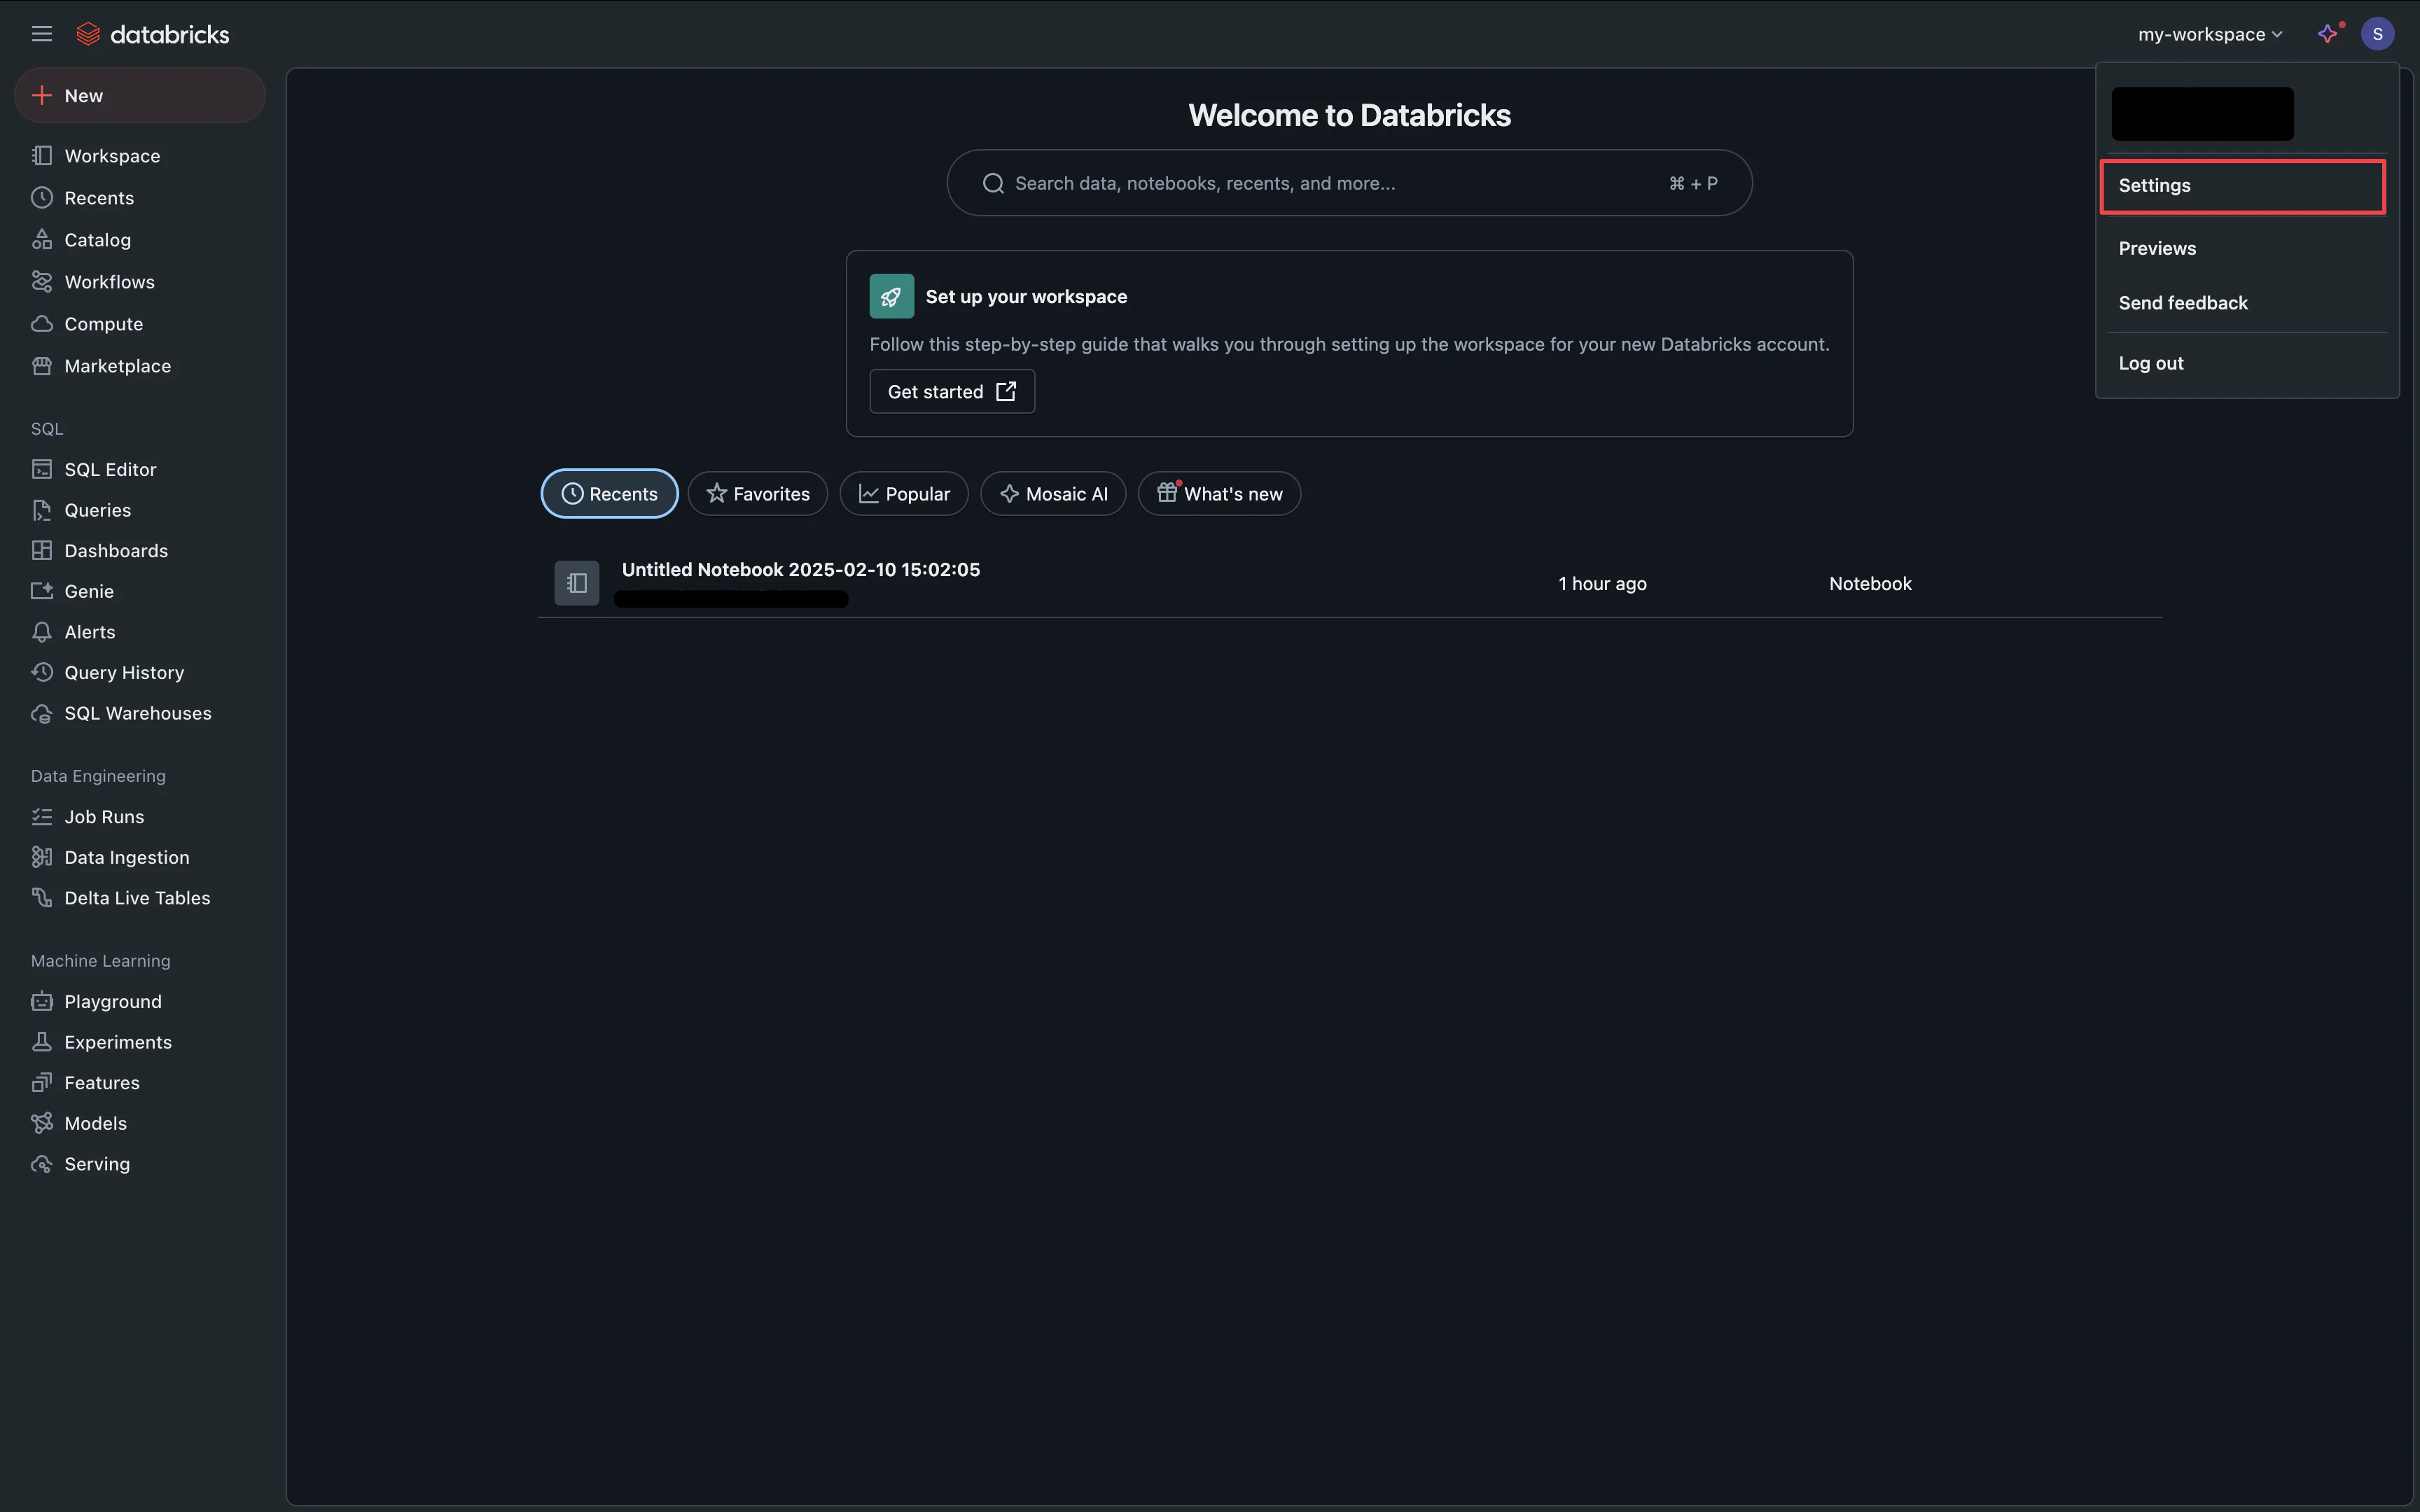The height and width of the screenshot is (1512, 2420).
Task: Click the Marketplace storefront icon
Action: click(x=42, y=366)
